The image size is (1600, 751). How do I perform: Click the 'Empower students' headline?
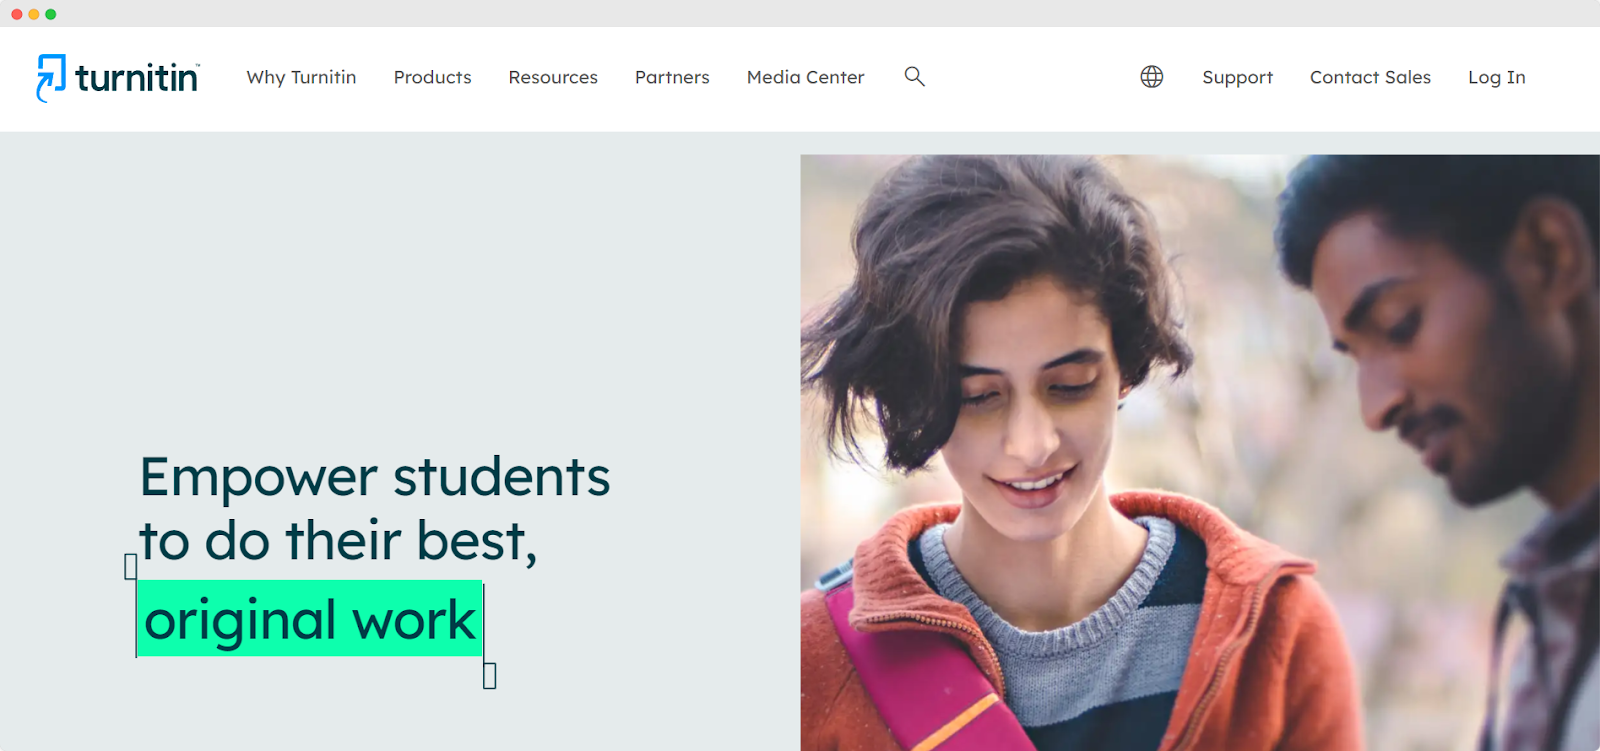(x=375, y=477)
